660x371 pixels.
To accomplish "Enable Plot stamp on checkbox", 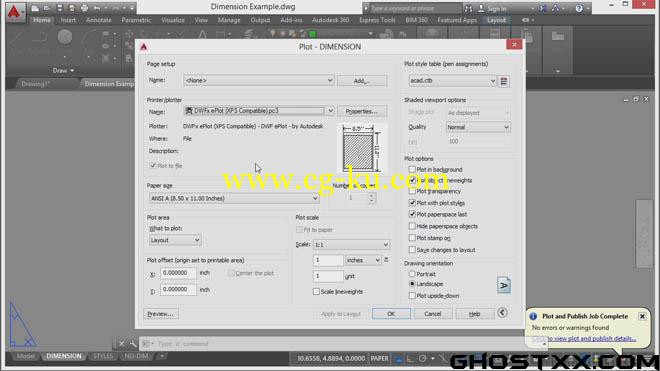I will 412,238.
